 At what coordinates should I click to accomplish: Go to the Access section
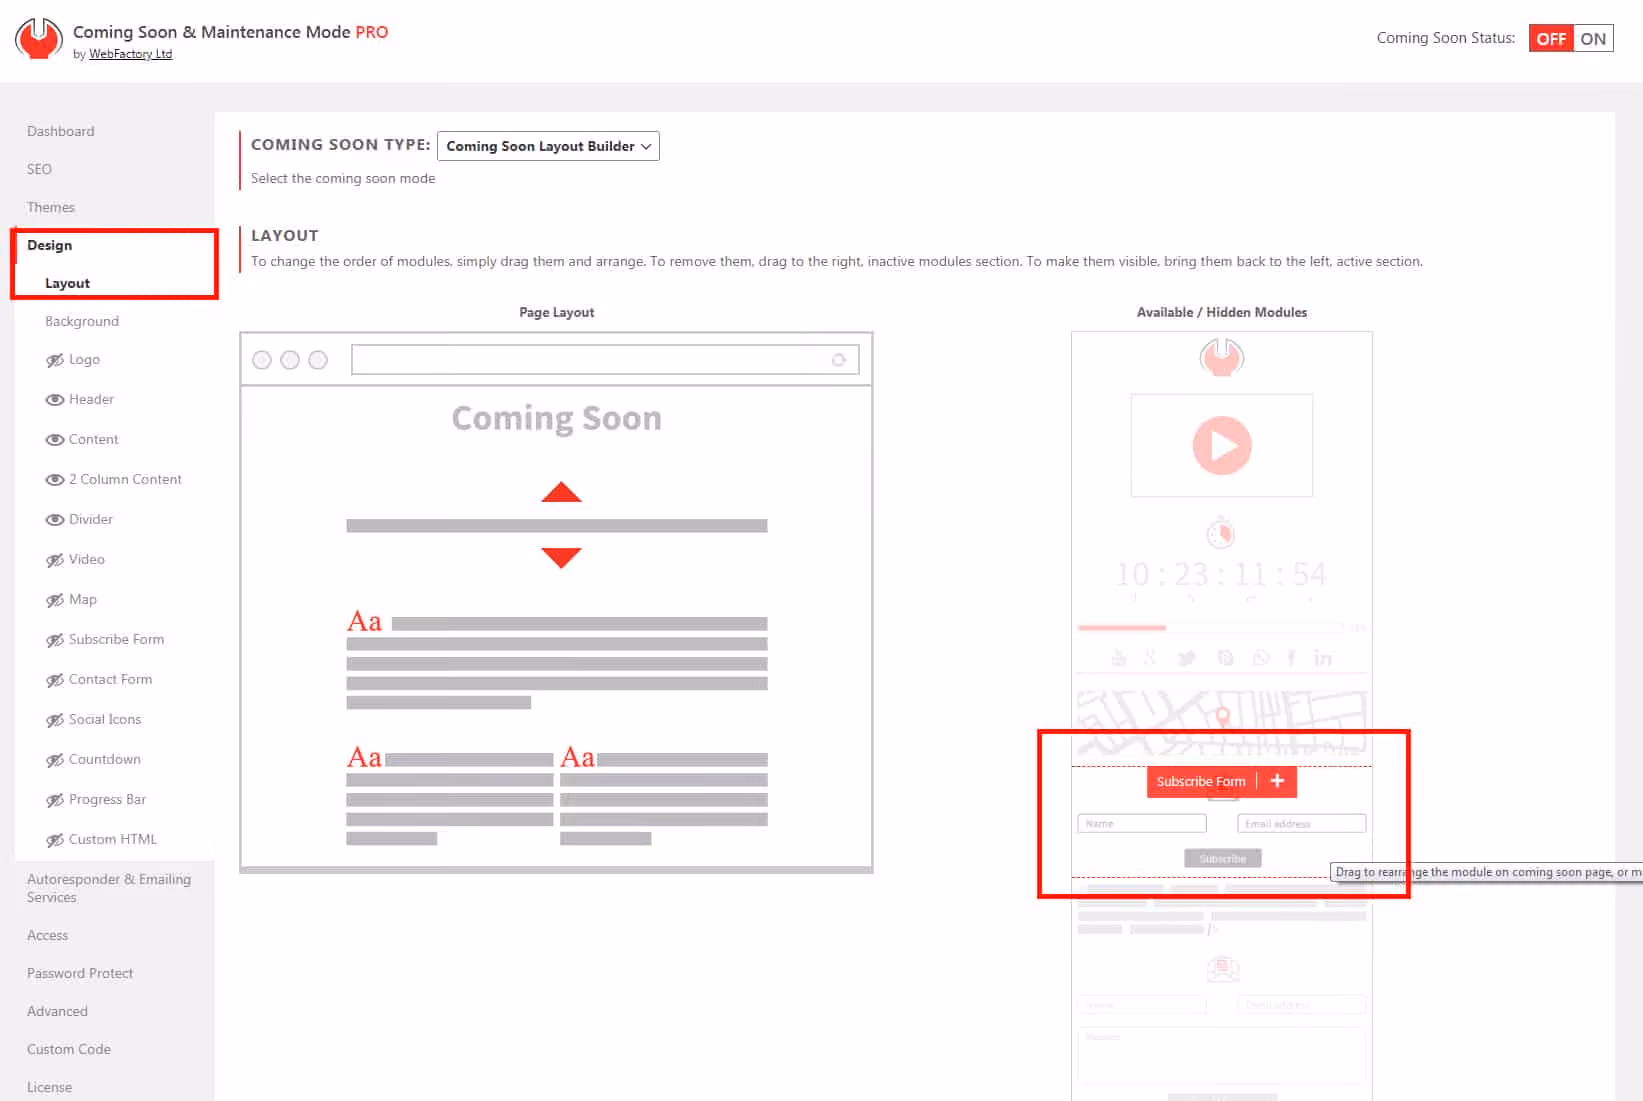pyautogui.click(x=48, y=935)
